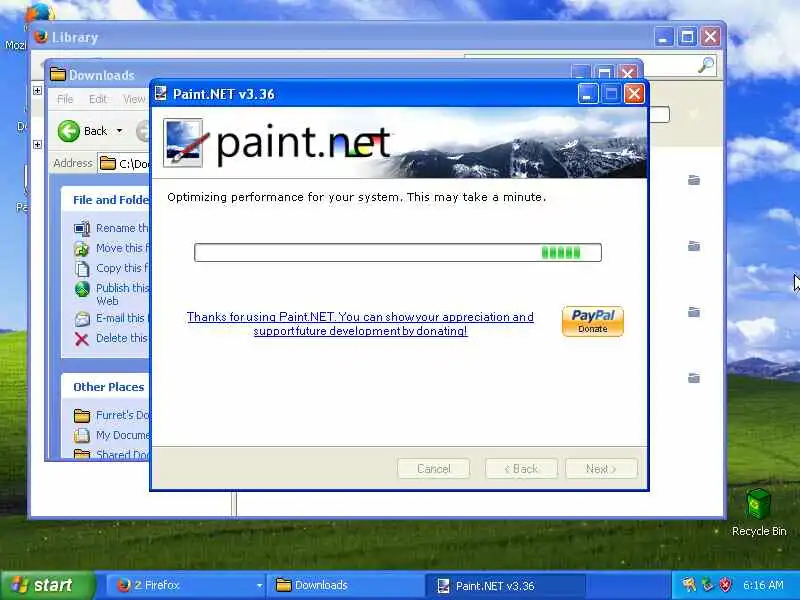800x600 pixels.
Task: Open View menu in Downloads window
Action: (134, 99)
